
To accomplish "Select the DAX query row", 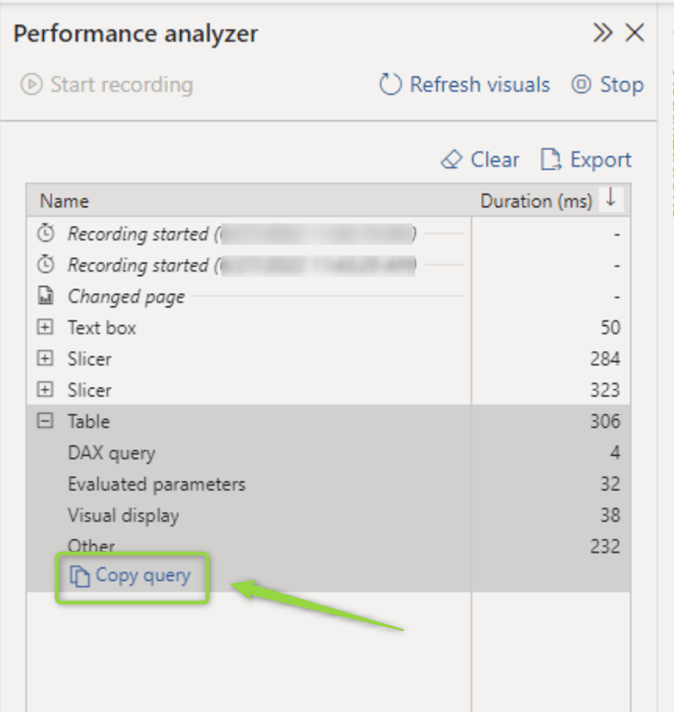I will click(x=111, y=453).
